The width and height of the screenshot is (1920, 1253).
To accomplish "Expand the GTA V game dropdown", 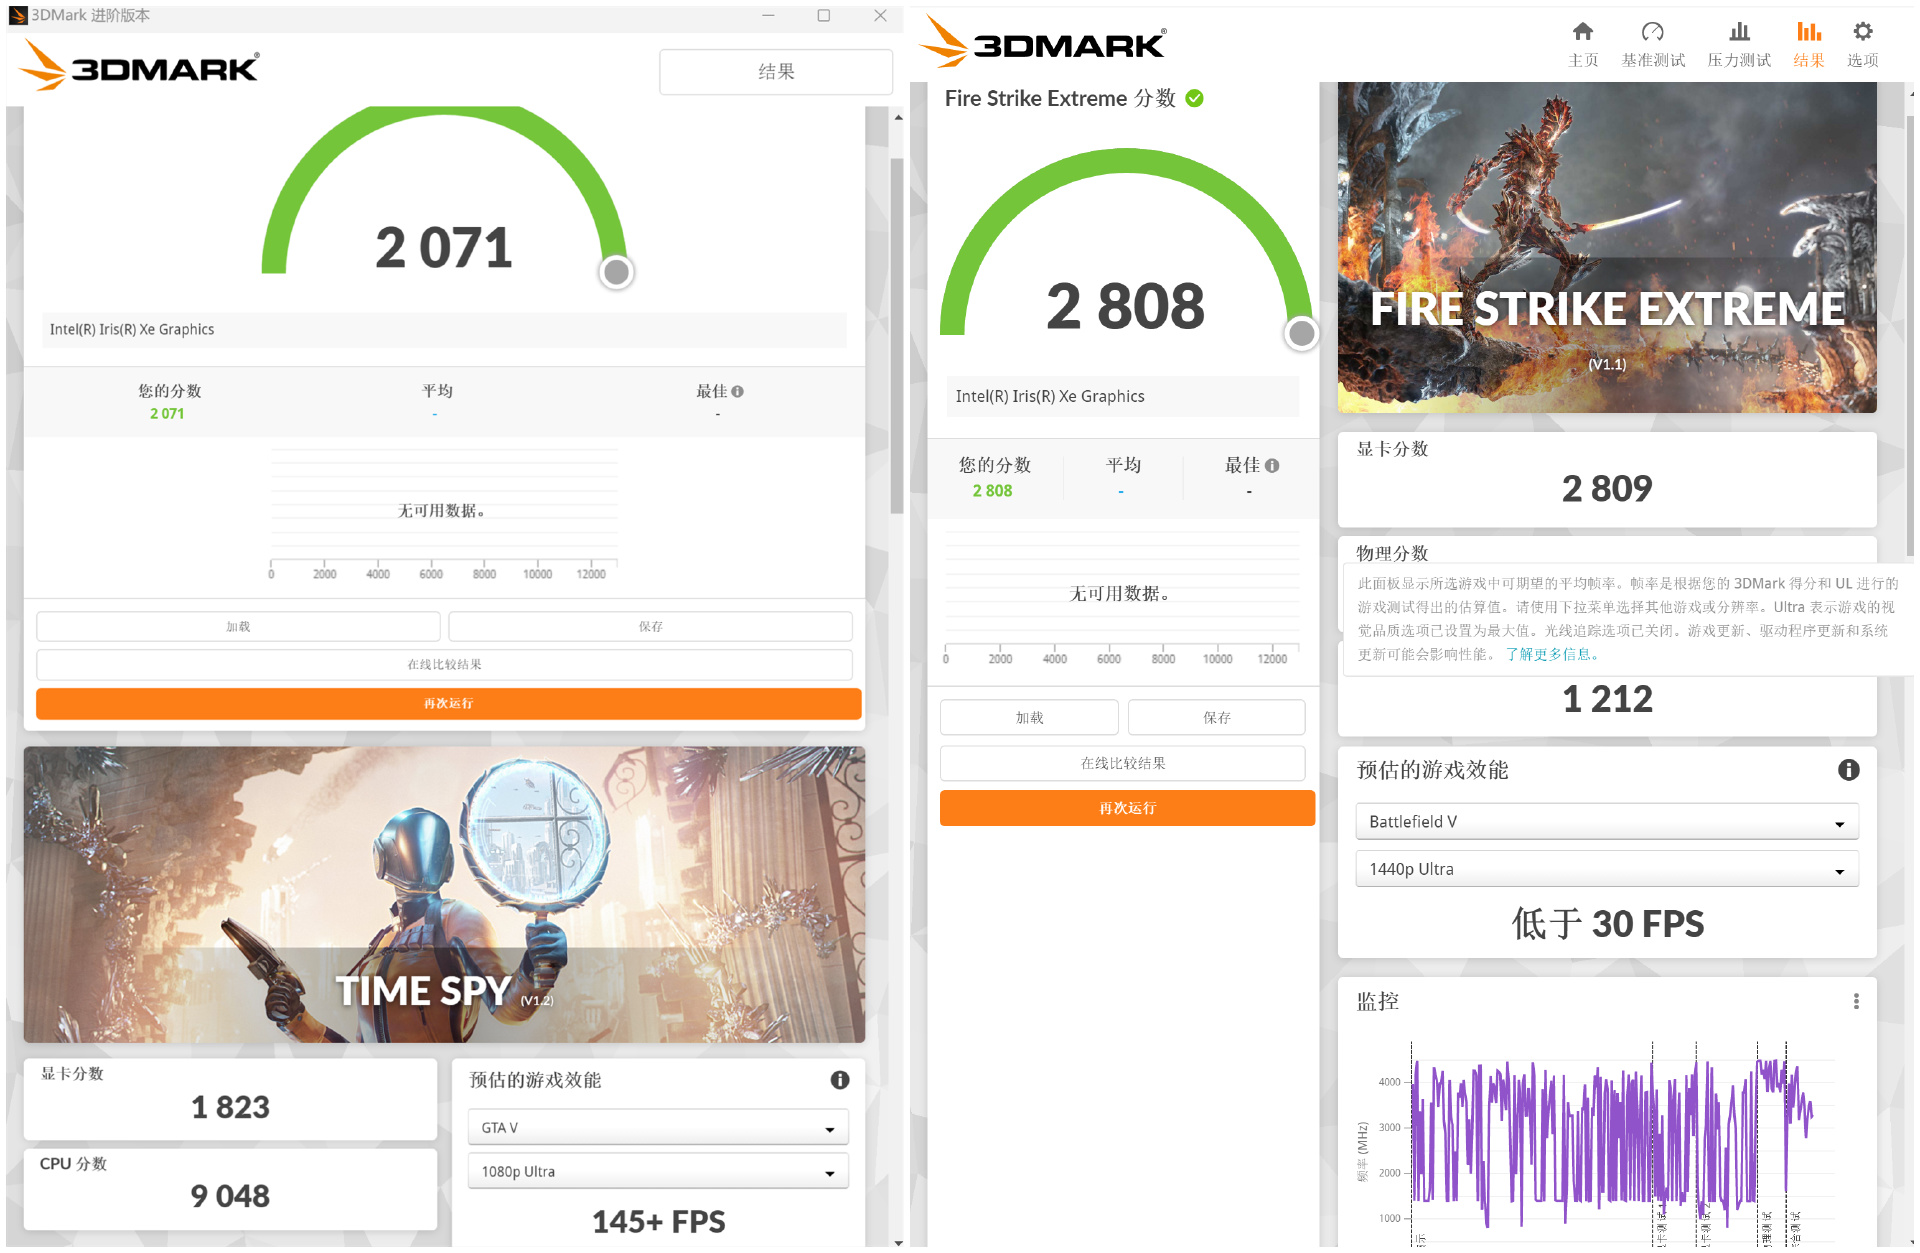I will pos(657,1127).
